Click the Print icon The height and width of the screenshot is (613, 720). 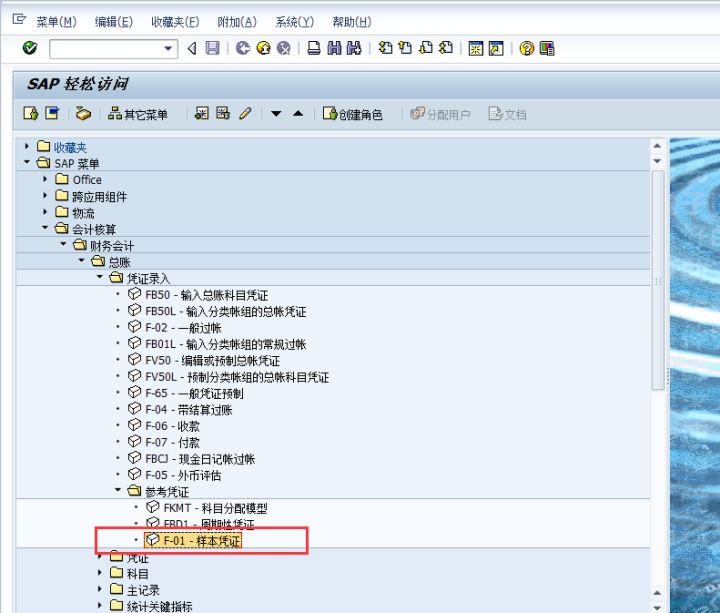(314, 48)
